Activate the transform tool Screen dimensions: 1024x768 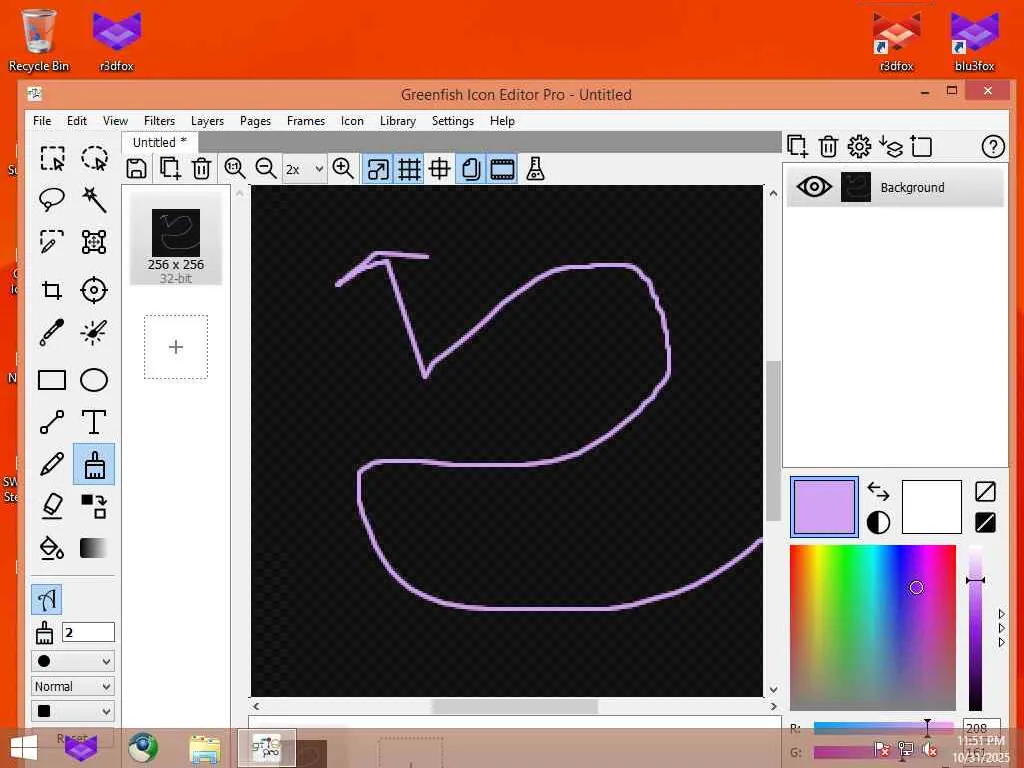coord(94,242)
